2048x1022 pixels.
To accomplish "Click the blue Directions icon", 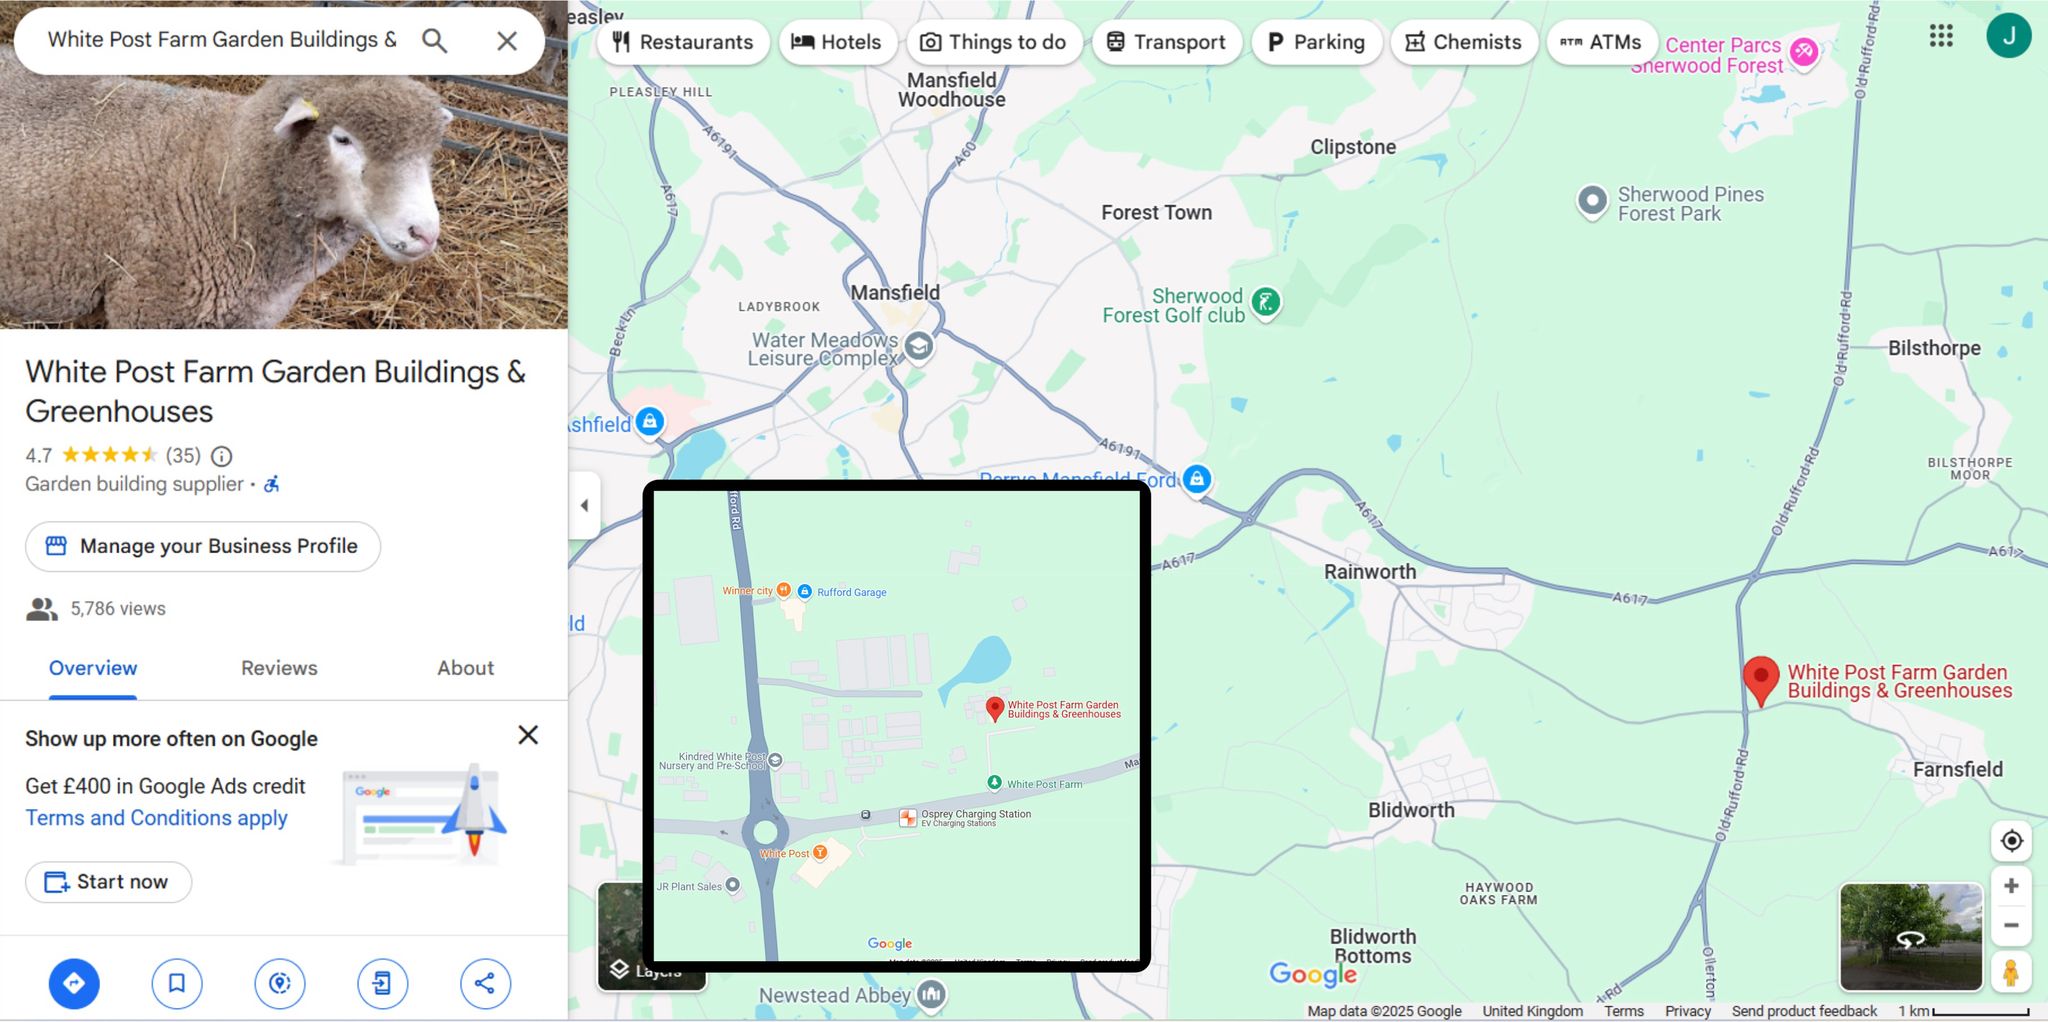I will coord(74,983).
